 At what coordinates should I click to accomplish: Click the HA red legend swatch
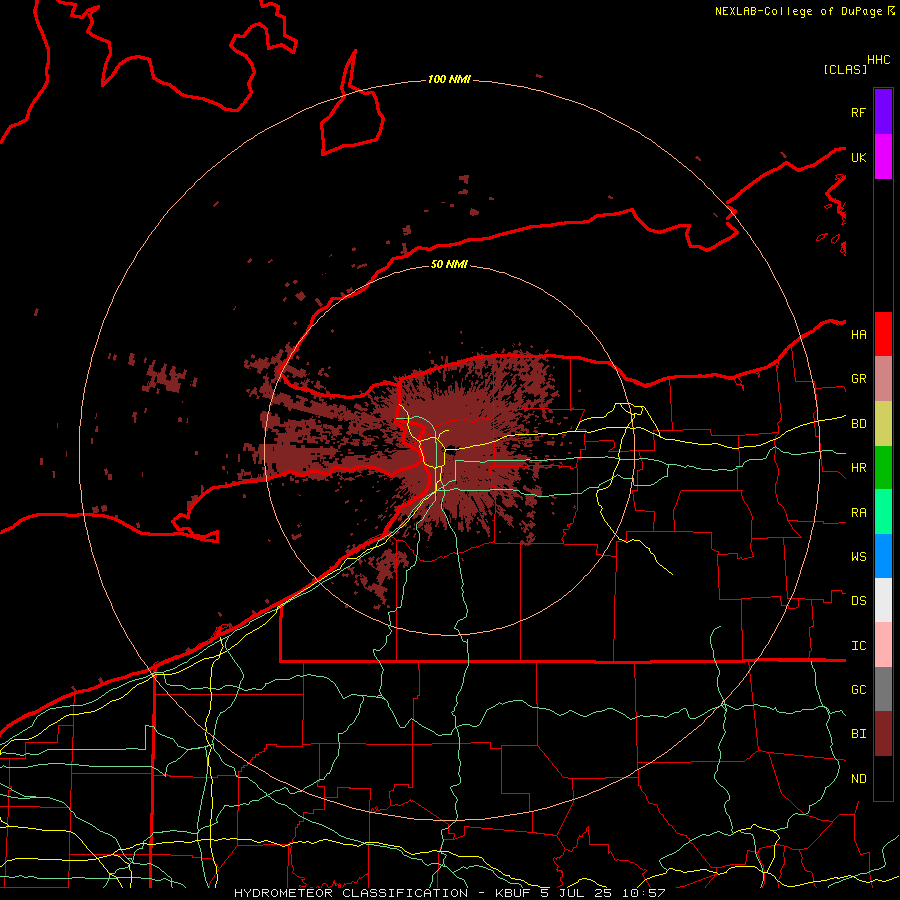[883, 334]
